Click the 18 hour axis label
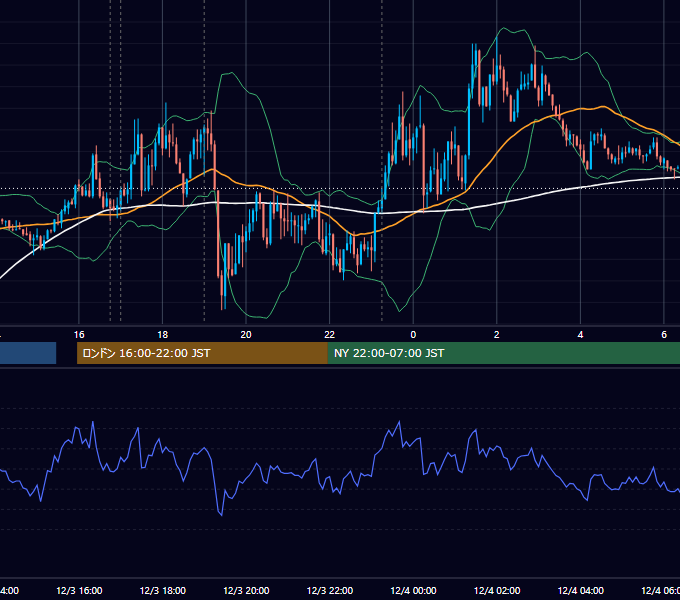Screen dimensions: 680x600 pos(162,335)
